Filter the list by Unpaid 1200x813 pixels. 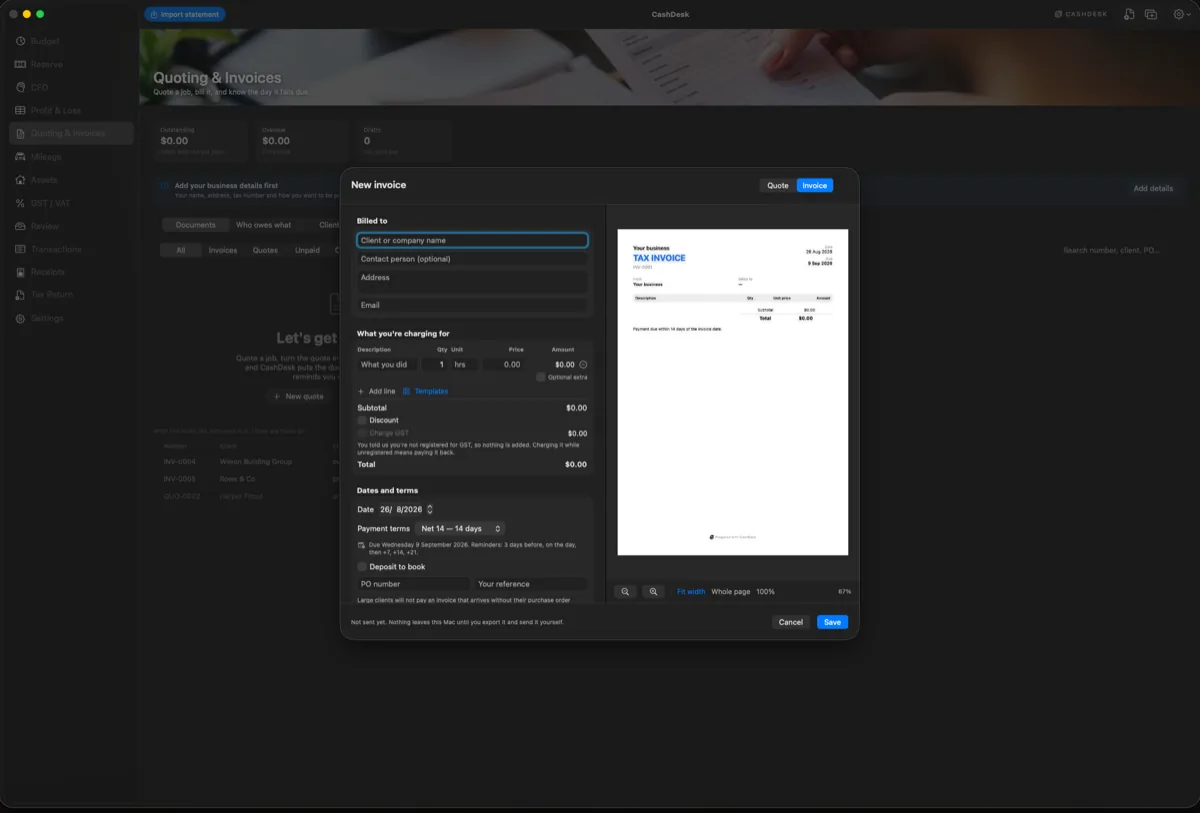[x=308, y=250]
